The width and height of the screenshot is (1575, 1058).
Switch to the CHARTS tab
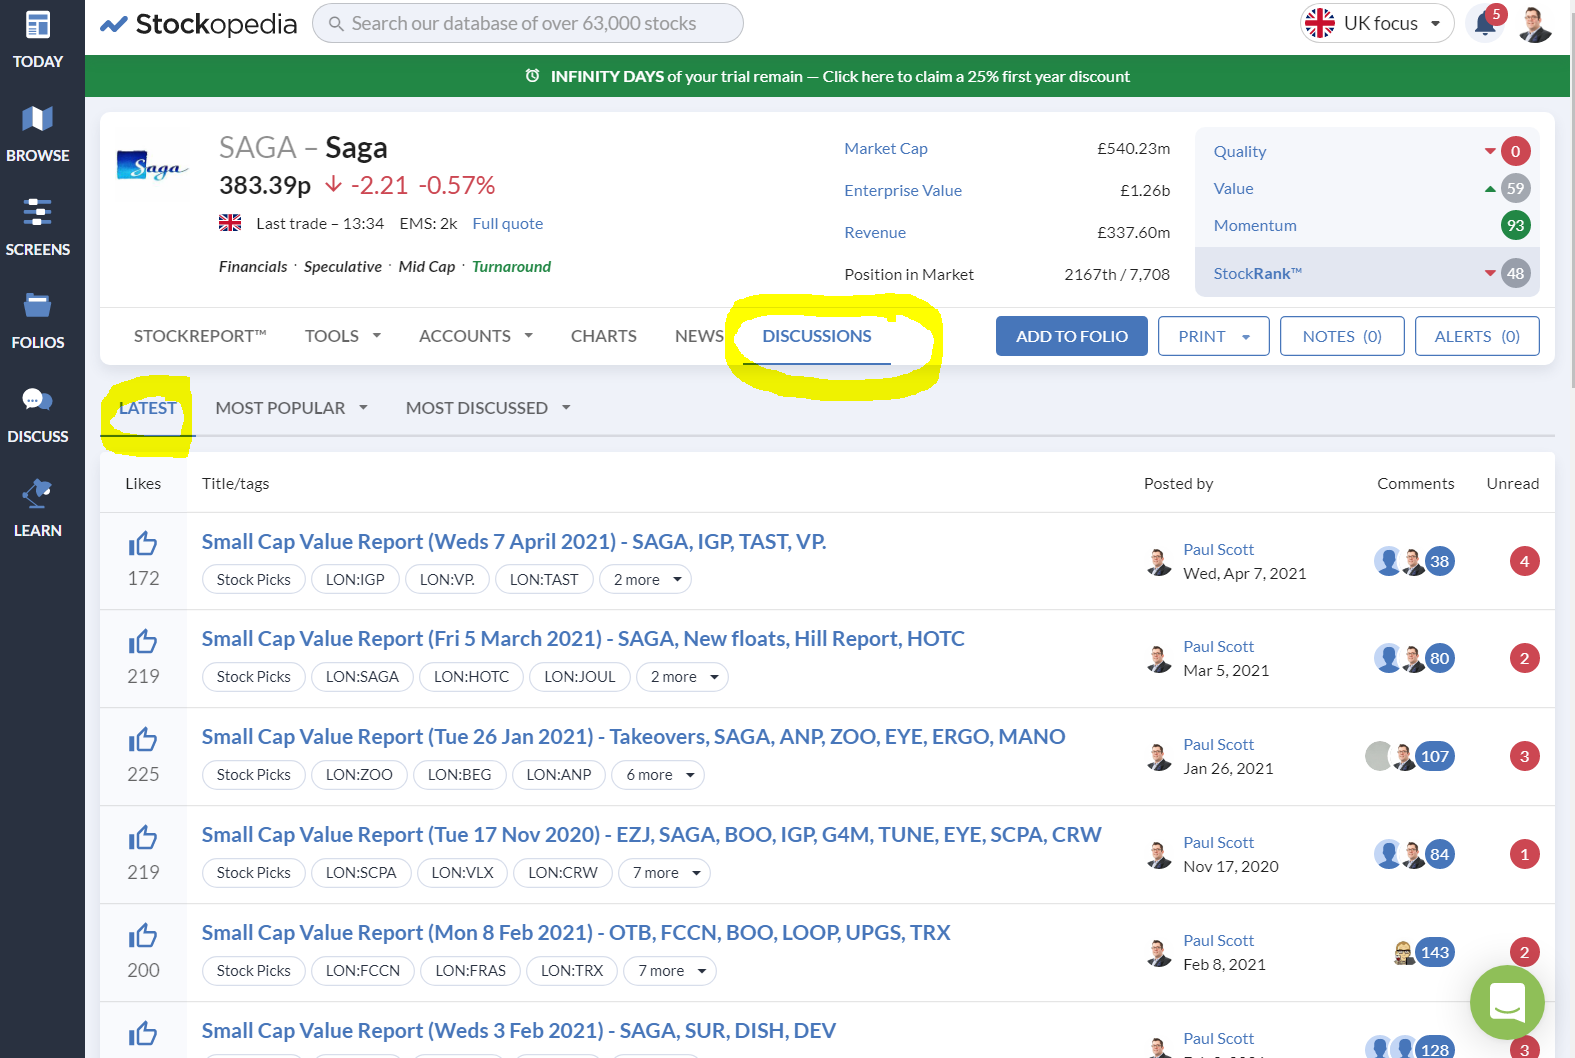pyautogui.click(x=604, y=336)
